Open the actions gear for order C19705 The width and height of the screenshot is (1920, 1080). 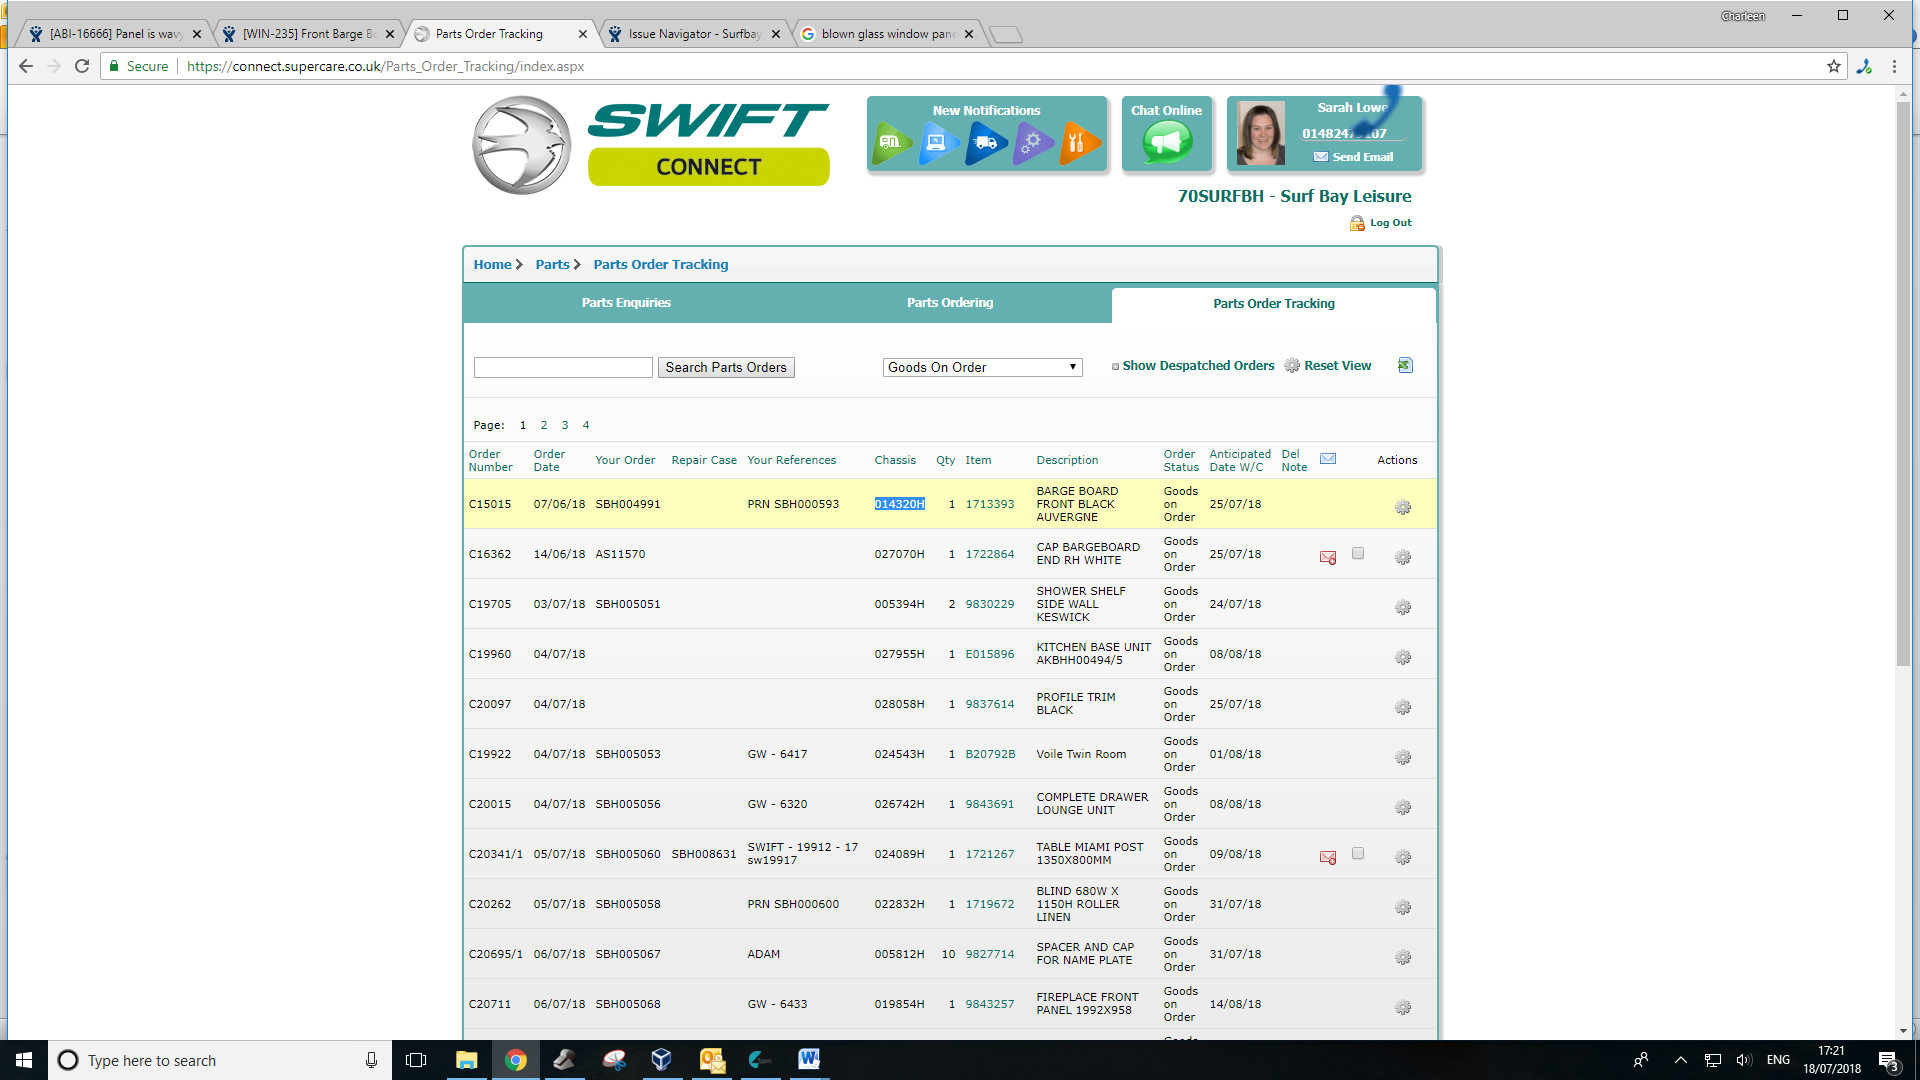coord(1403,607)
